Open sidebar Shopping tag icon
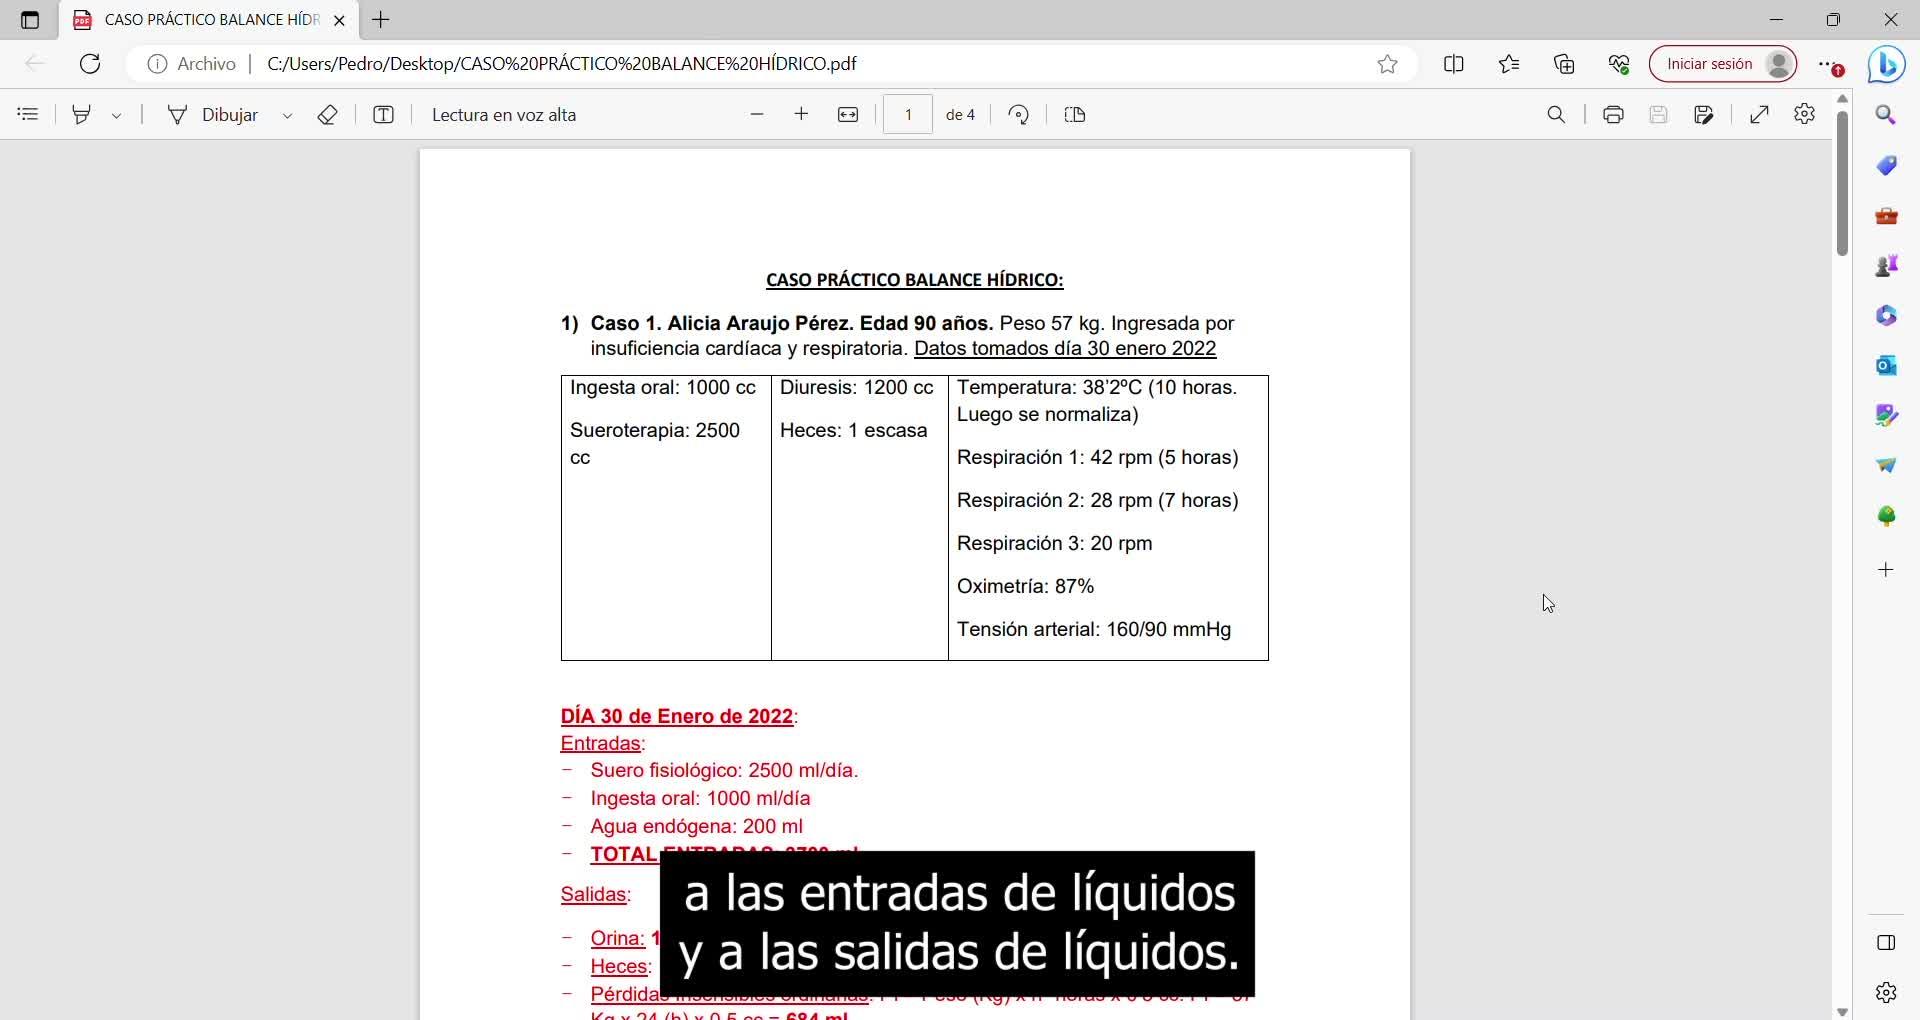The height and width of the screenshot is (1020, 1920). point(1887,165)
